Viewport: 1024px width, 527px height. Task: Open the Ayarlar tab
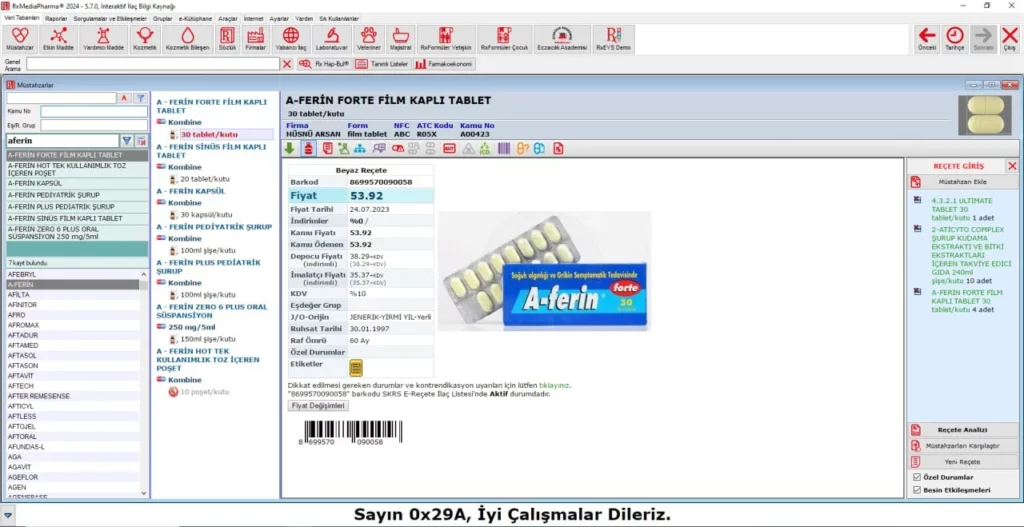[279, 19]
